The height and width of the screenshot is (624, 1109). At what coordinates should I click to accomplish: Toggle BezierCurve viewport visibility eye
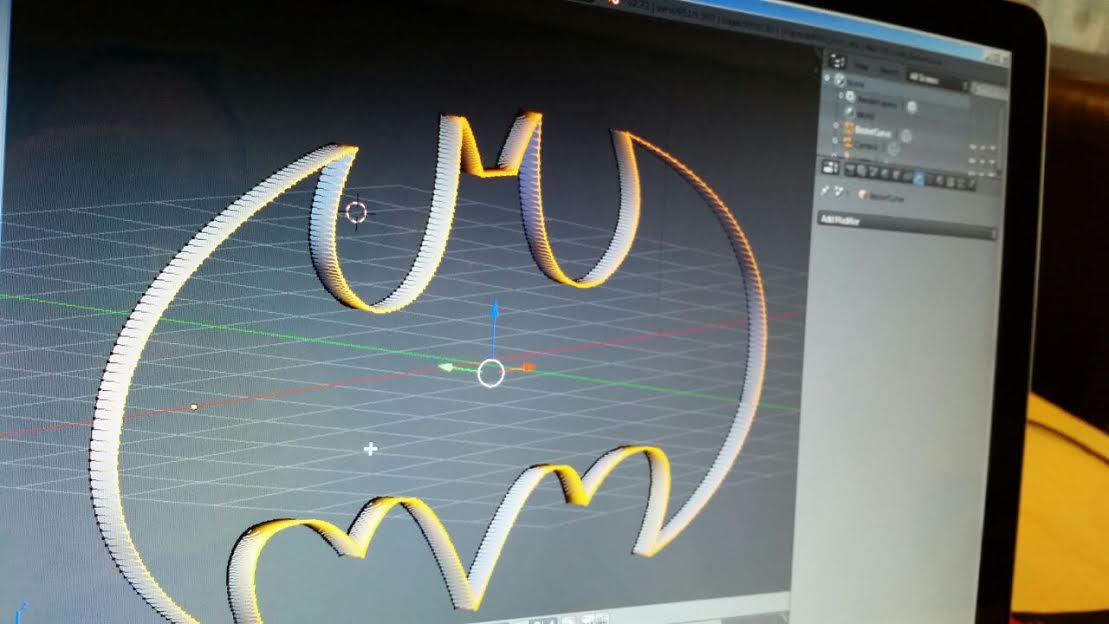click(973, 147)
